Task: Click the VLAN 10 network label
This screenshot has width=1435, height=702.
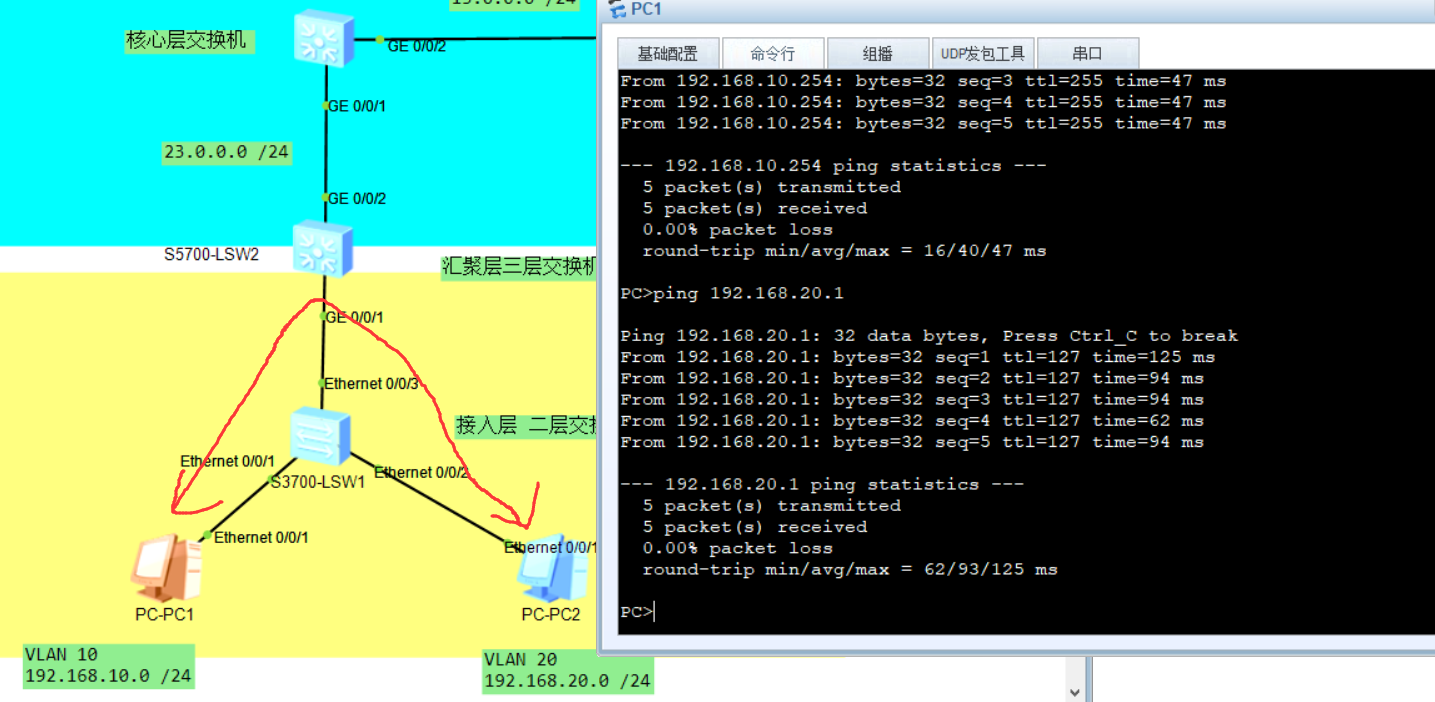Action: (107, 665)
